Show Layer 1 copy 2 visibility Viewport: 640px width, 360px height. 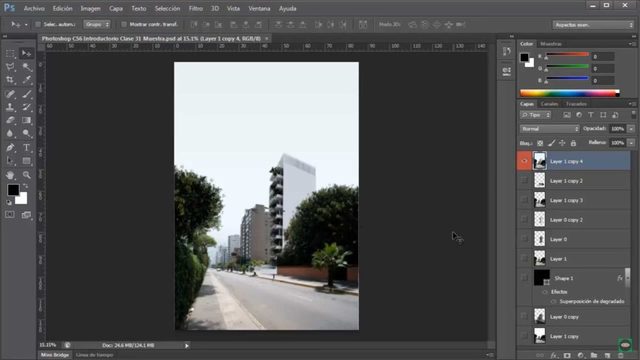point(524,180)
